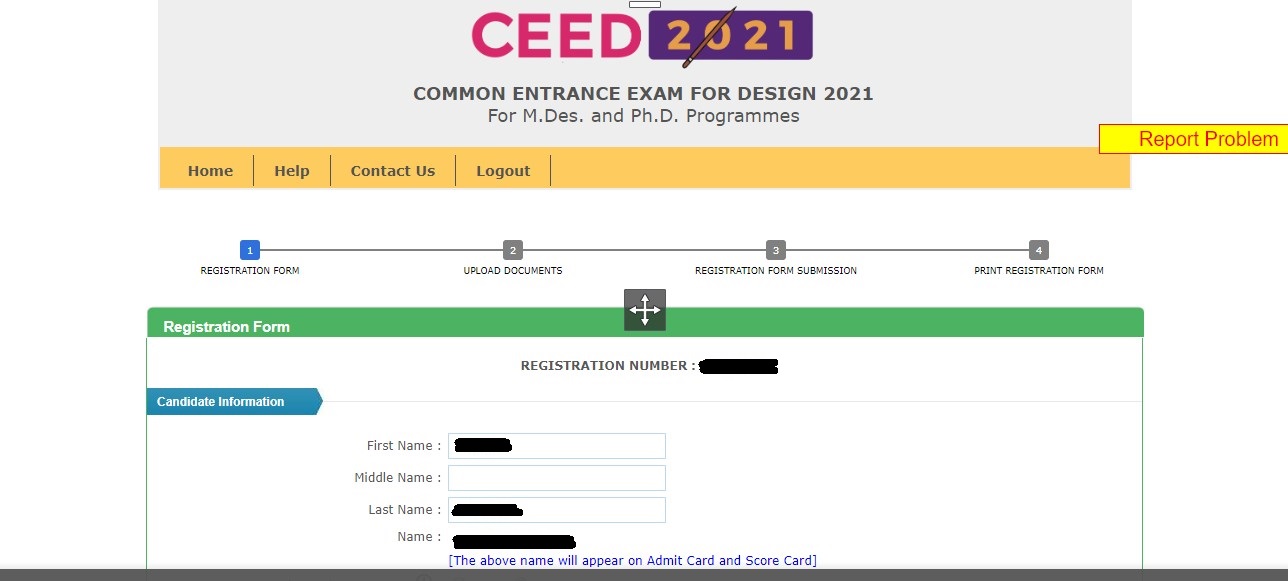This screenshot has height=581, width=1288.
Task: Click inside the Last Name field
Action: tap(556, 509)
